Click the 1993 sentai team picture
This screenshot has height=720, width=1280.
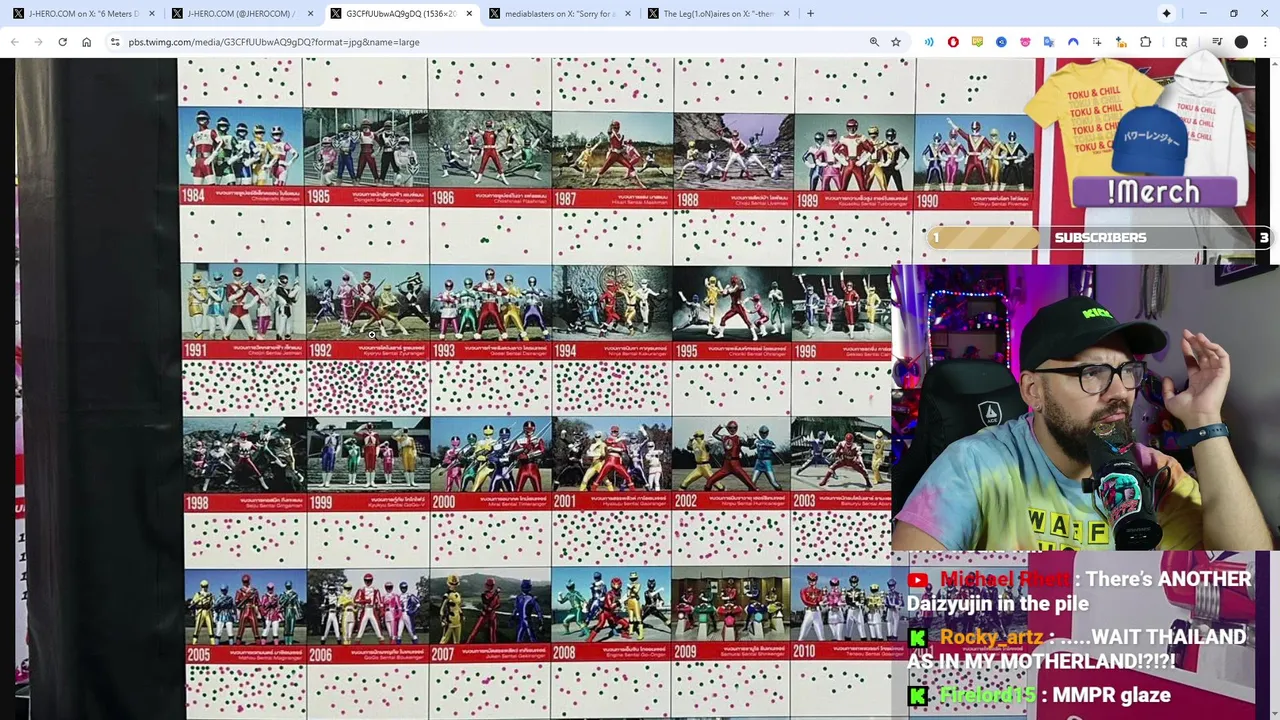(x=491, y=303)
